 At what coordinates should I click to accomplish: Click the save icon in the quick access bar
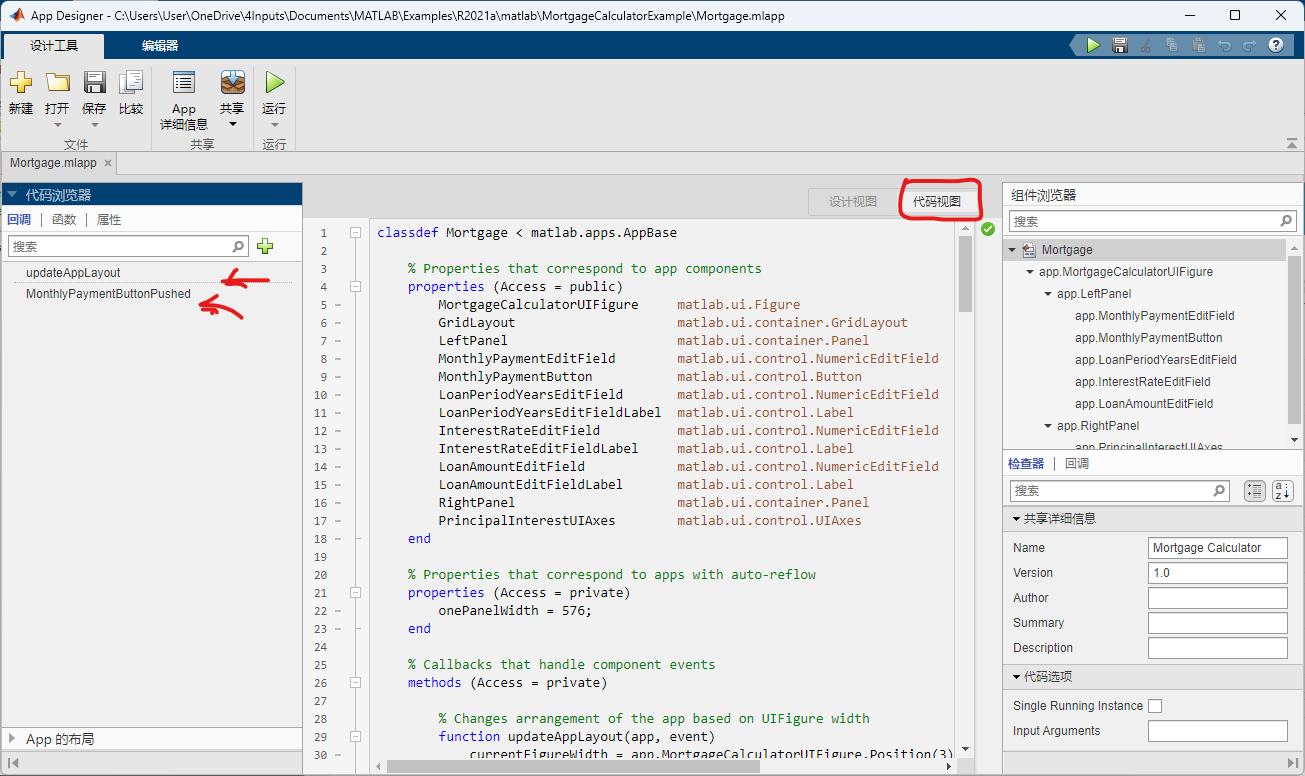[1120, 45]
